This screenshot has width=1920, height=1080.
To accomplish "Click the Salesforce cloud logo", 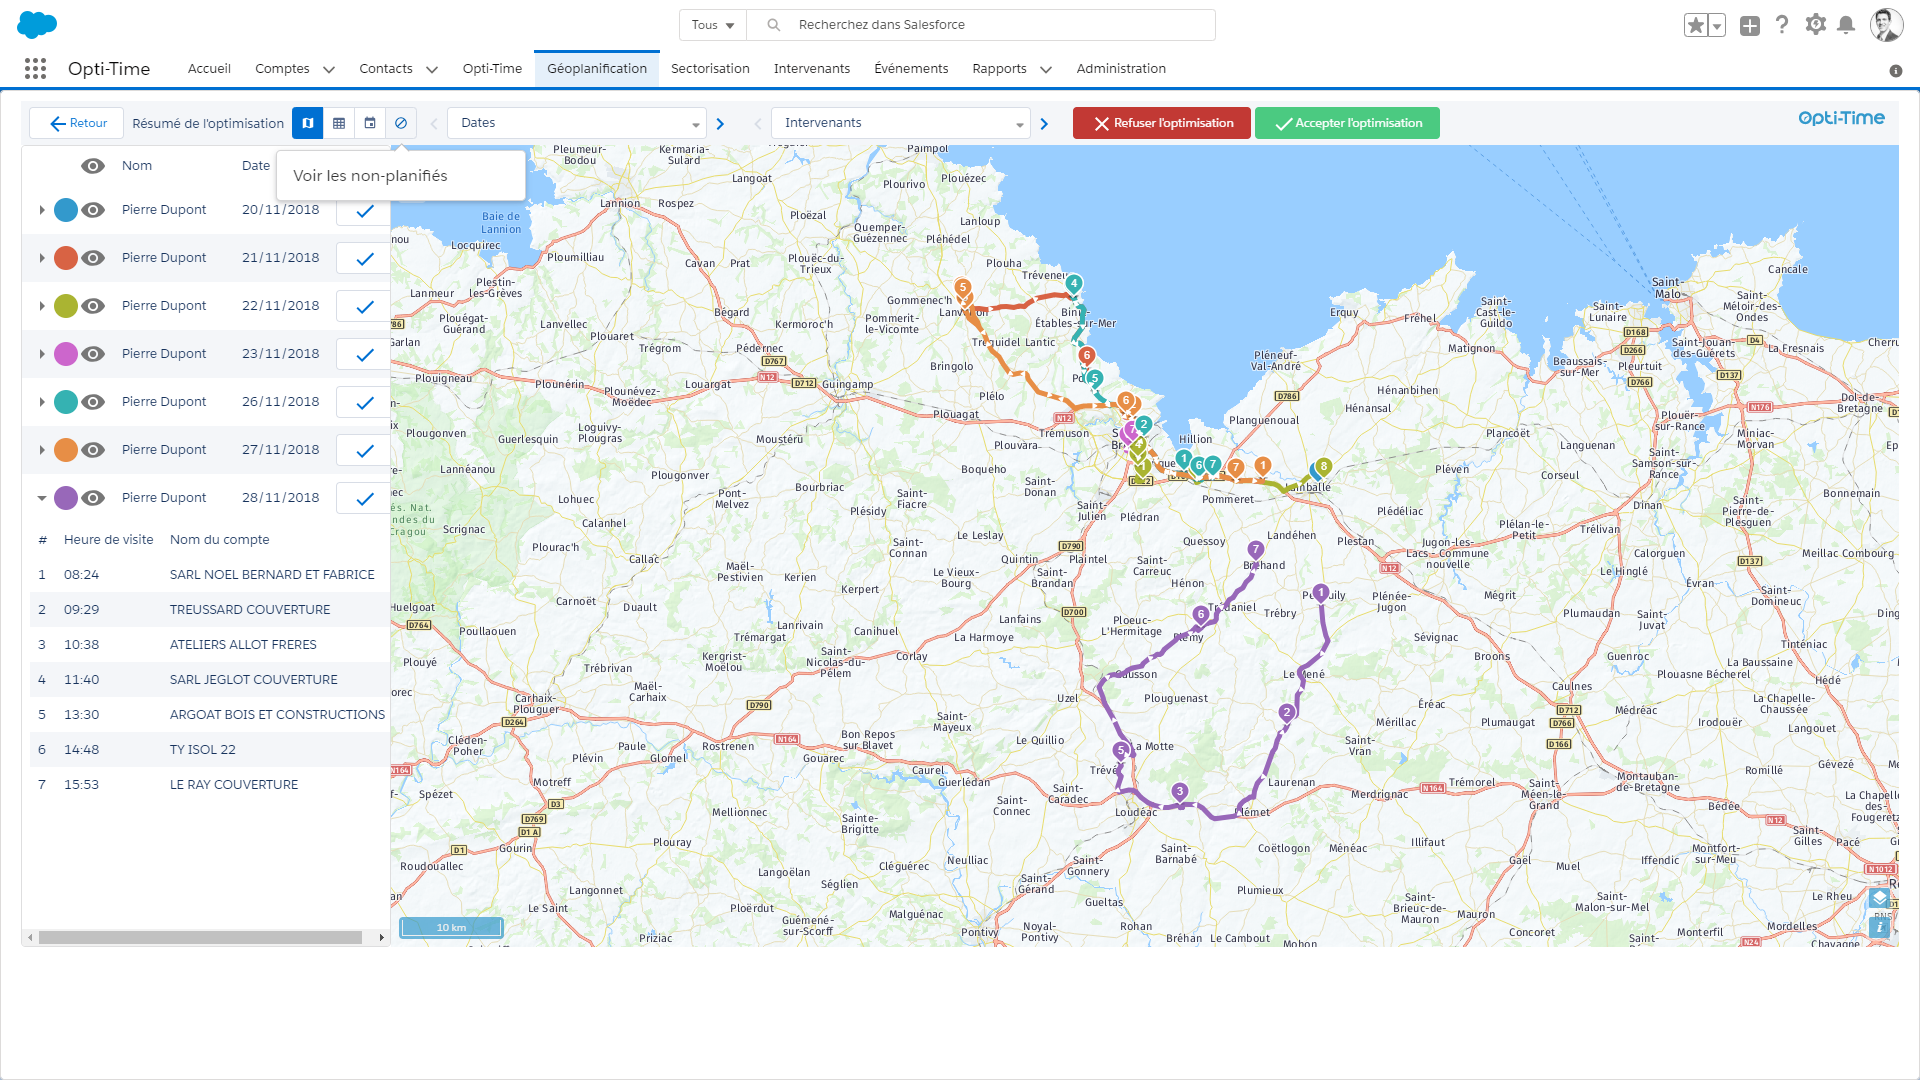I will (37, 24).
